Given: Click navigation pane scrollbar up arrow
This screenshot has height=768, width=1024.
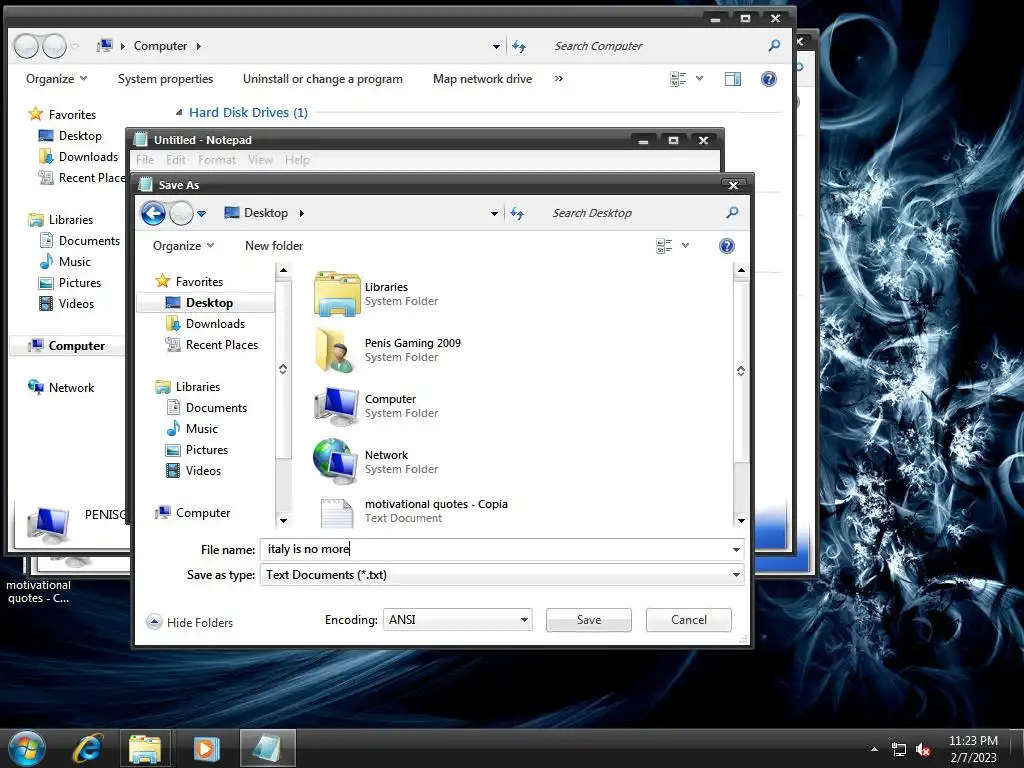Looking at the screenshot, I should [x=283, y=270].
